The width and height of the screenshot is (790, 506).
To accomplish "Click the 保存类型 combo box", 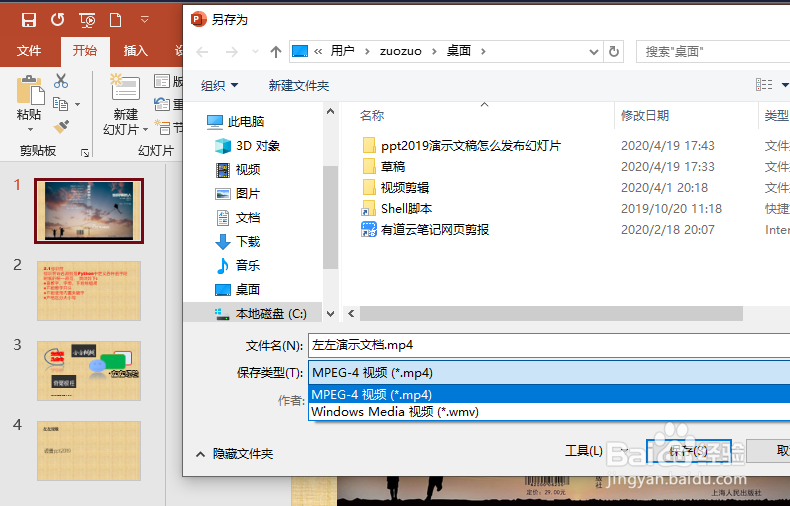I will tap(549, 373).
